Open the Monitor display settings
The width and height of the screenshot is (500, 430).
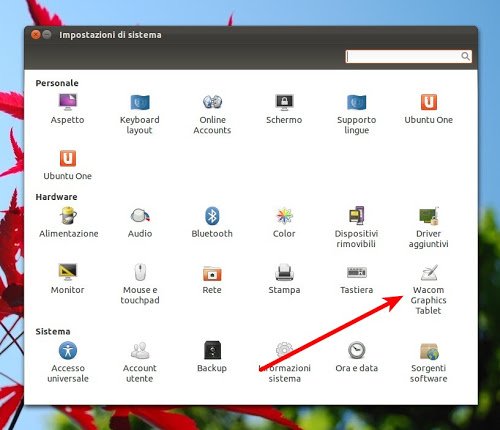click(68, 279)
